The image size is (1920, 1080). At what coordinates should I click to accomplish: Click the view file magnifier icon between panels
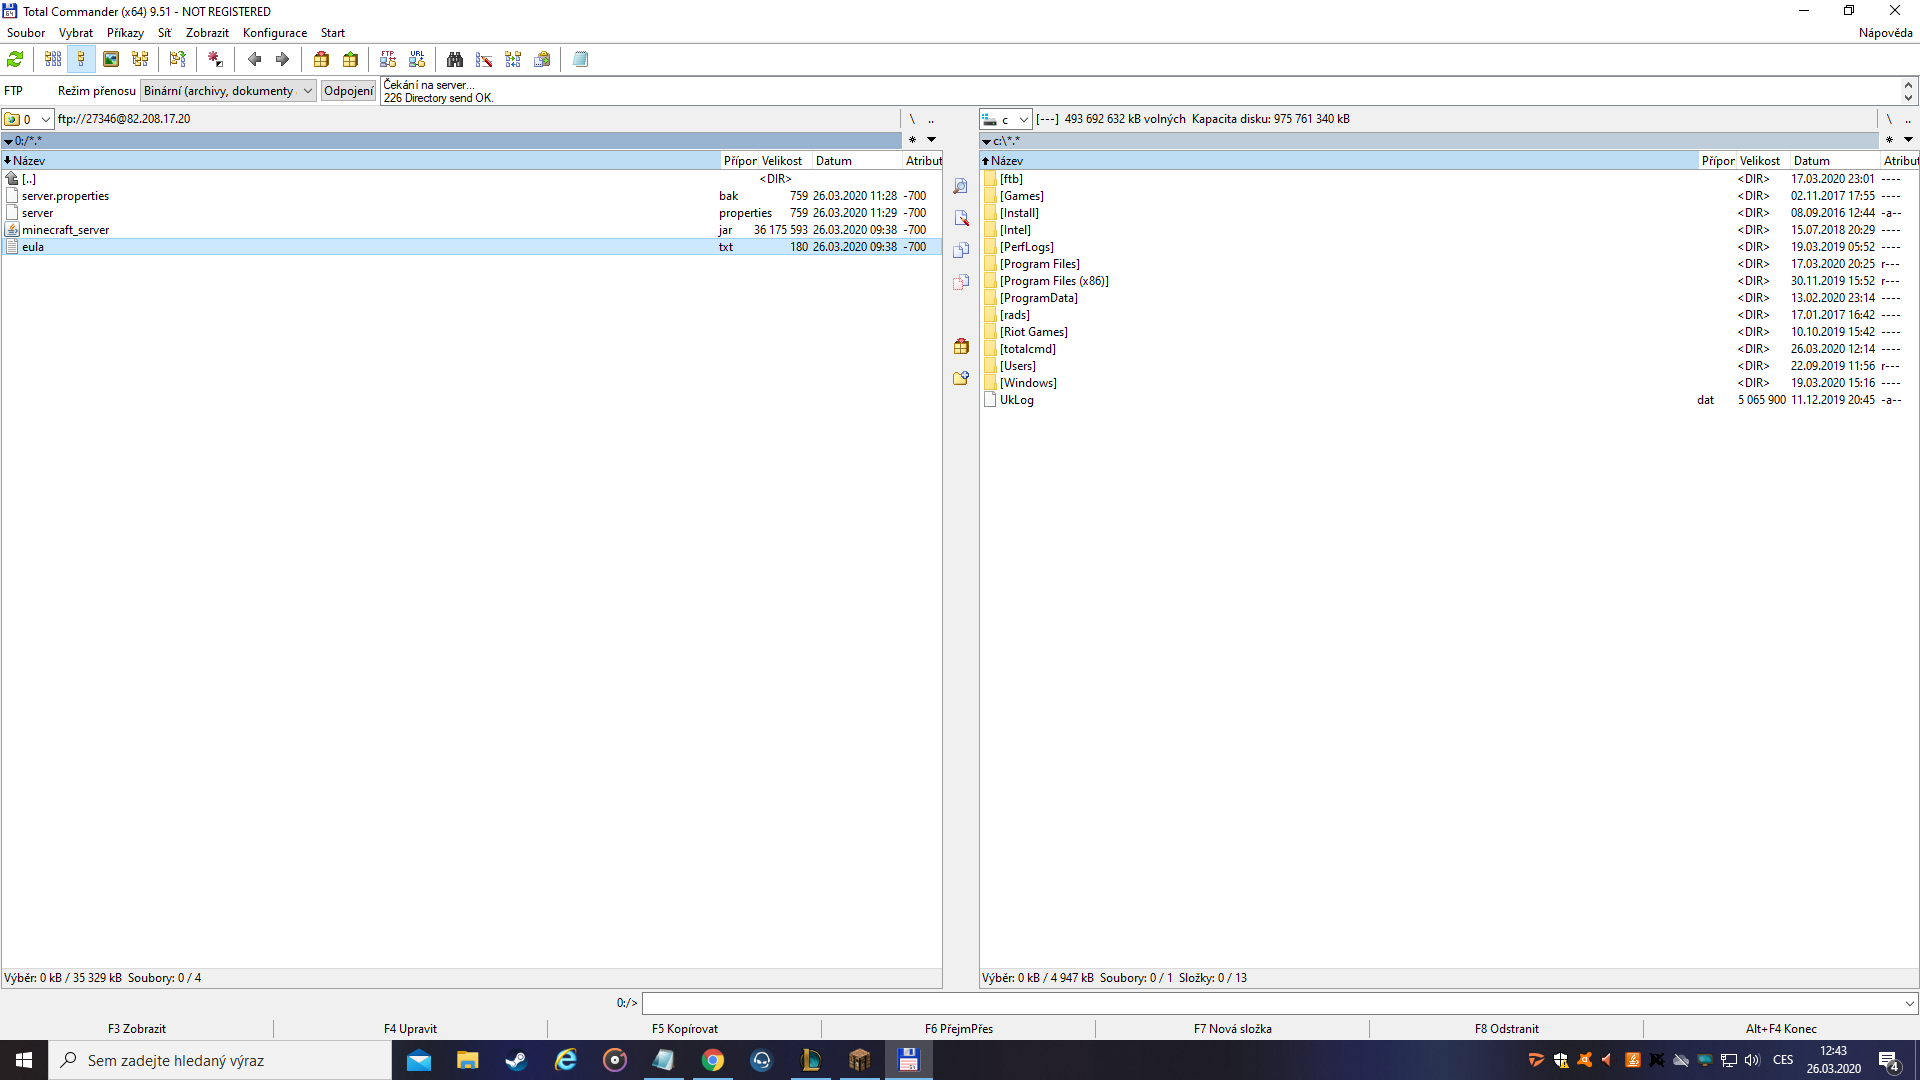(x=961, y=186)
